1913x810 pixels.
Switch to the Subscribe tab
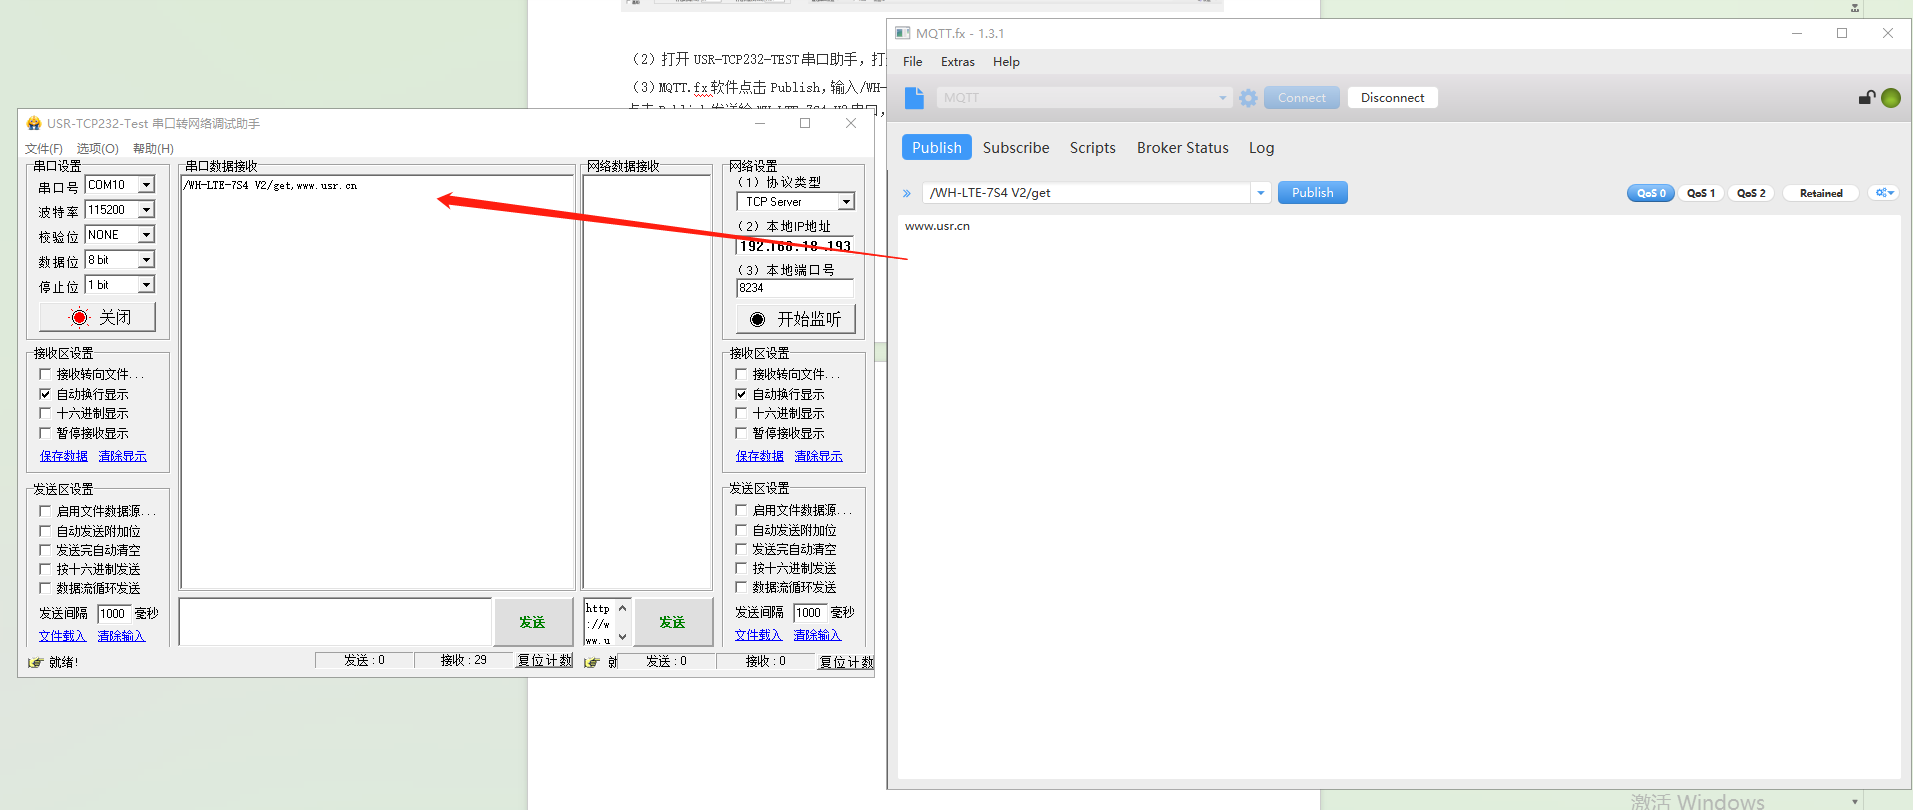pyautogui.click(x=1016, y=148)
